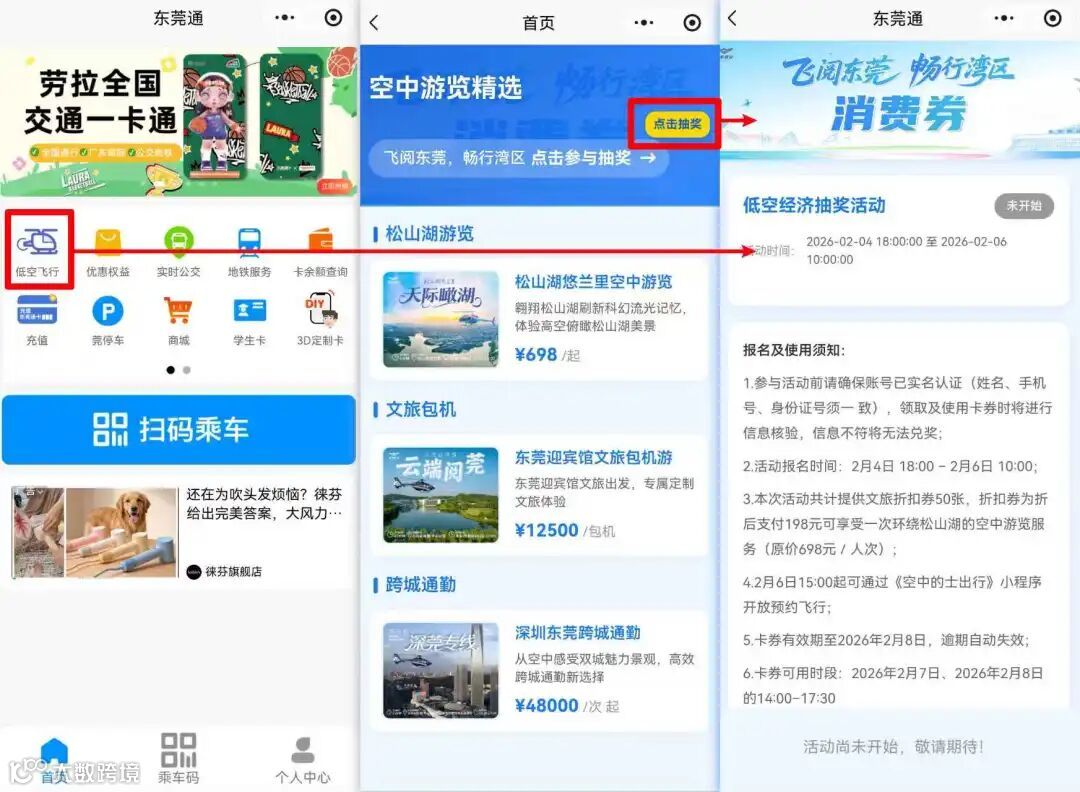Open the 3D定制卡 DIY icon
The image size is (1080, 792).
[x=320, y=309]
